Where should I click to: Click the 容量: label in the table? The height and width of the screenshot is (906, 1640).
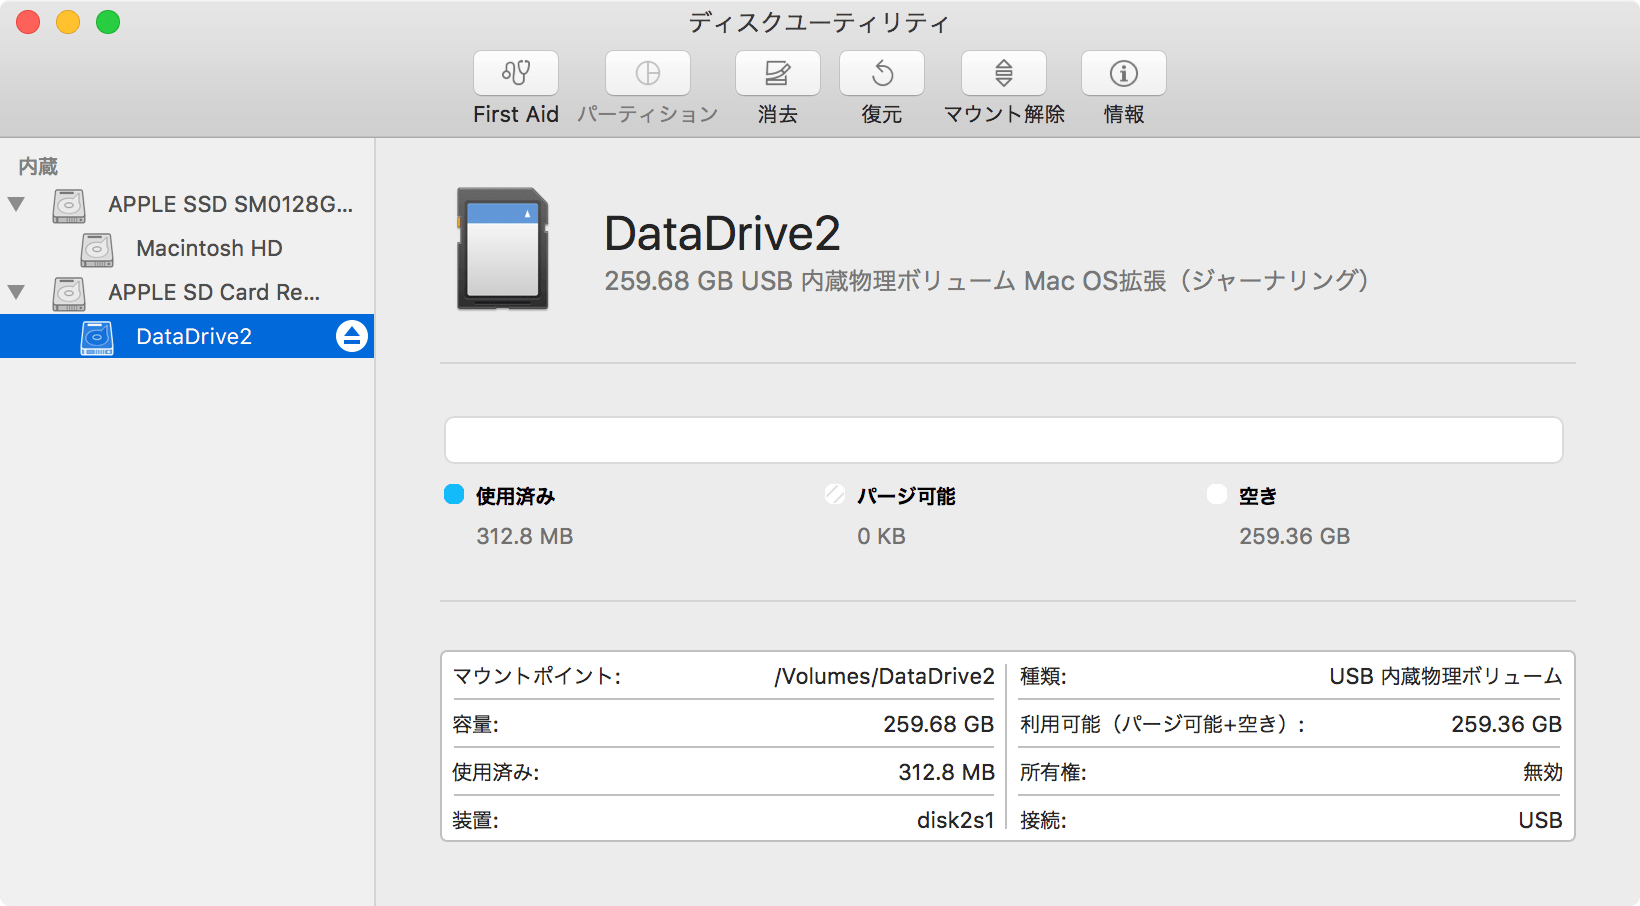click(x=475, y=724)
